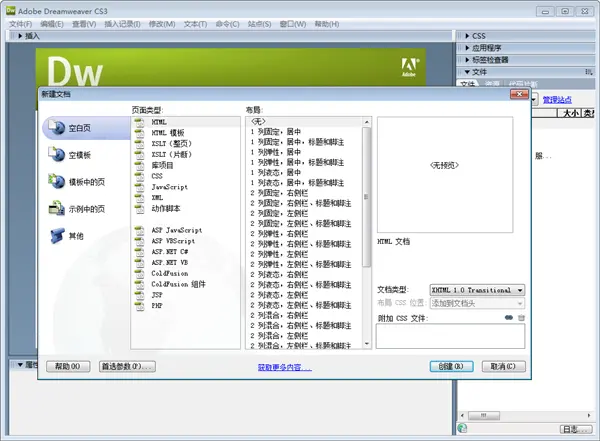Select the 示例中的页 category icon
Viewport: 600px width, 441px height.
tap(57, 208)
